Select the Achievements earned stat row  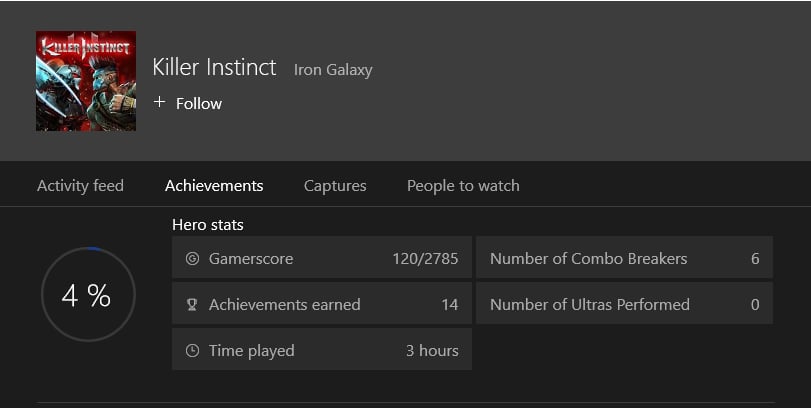click(x=322, y=304)
